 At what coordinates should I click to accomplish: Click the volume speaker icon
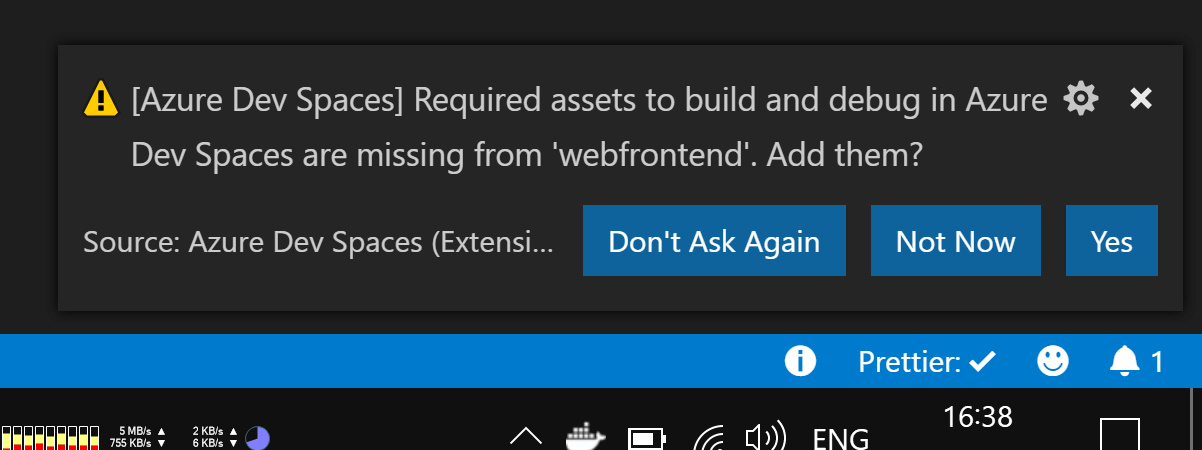click(x=765, y=438)
